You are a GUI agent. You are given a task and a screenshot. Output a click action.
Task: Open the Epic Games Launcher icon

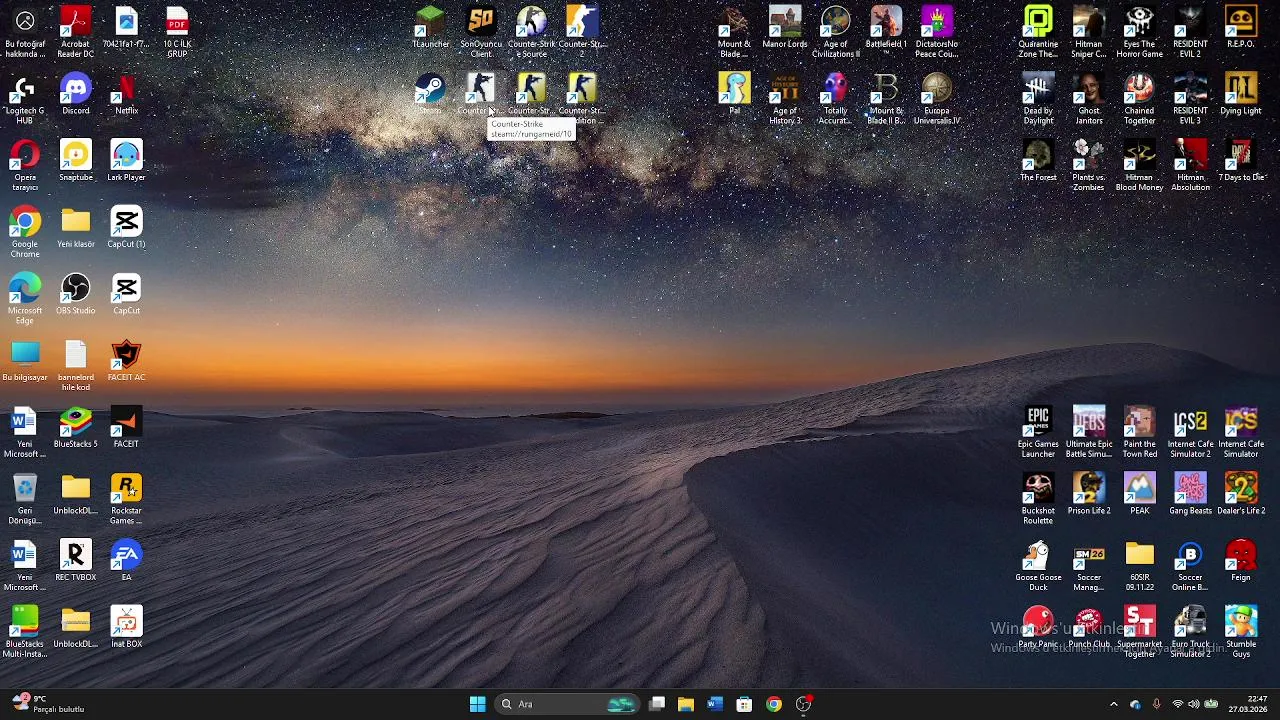pos(1038,432)
